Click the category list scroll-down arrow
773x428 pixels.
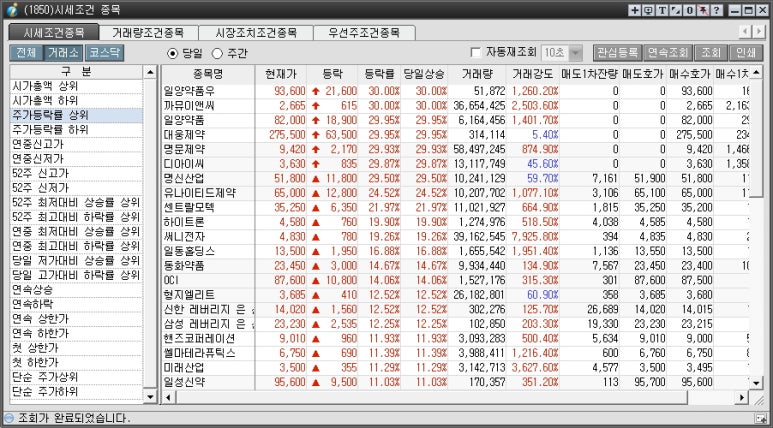pyautogui.click(x=150, y=395)
